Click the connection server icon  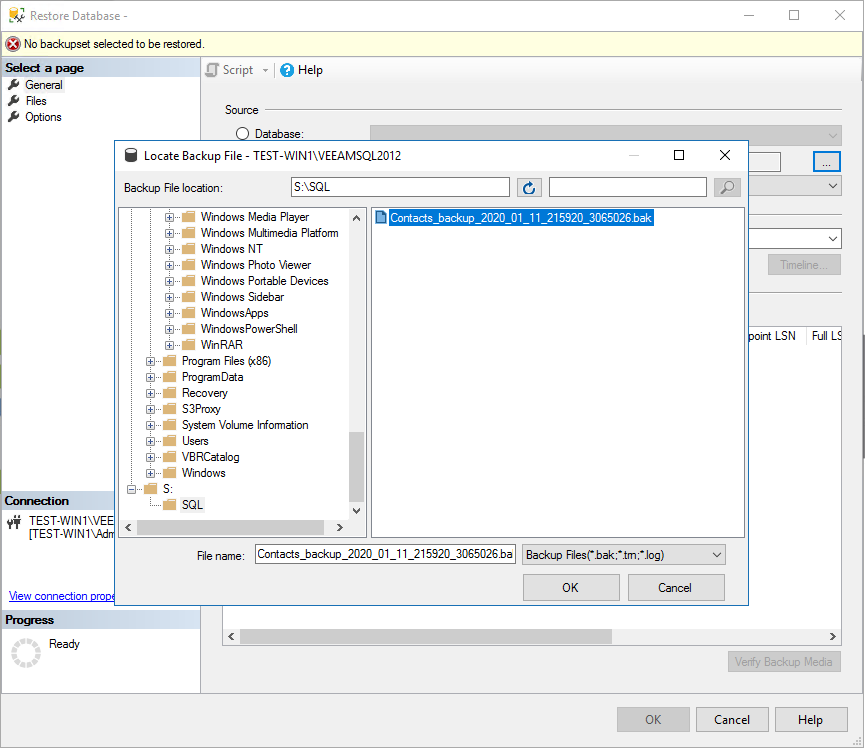point(14,521)
